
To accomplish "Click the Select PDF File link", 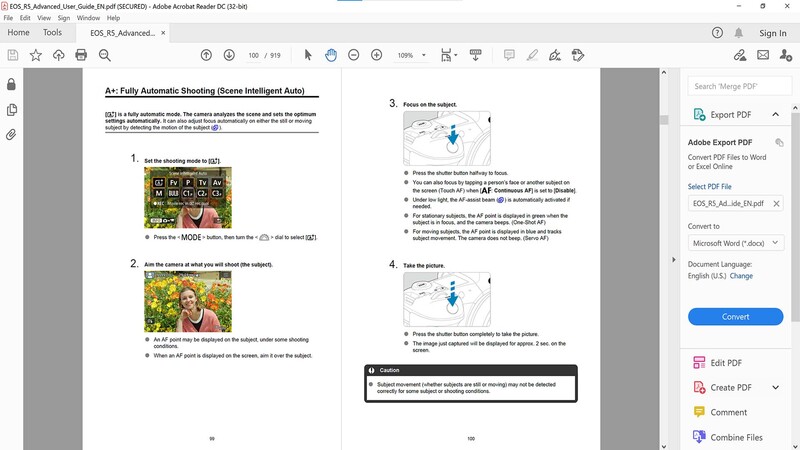I will pyautogui.click(x=709, y=186).
